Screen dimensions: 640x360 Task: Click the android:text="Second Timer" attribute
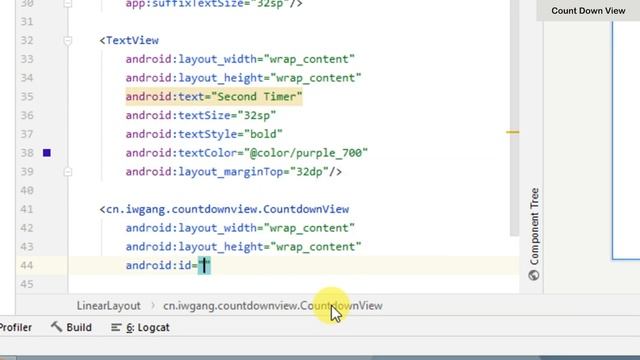tap(214, 97)
